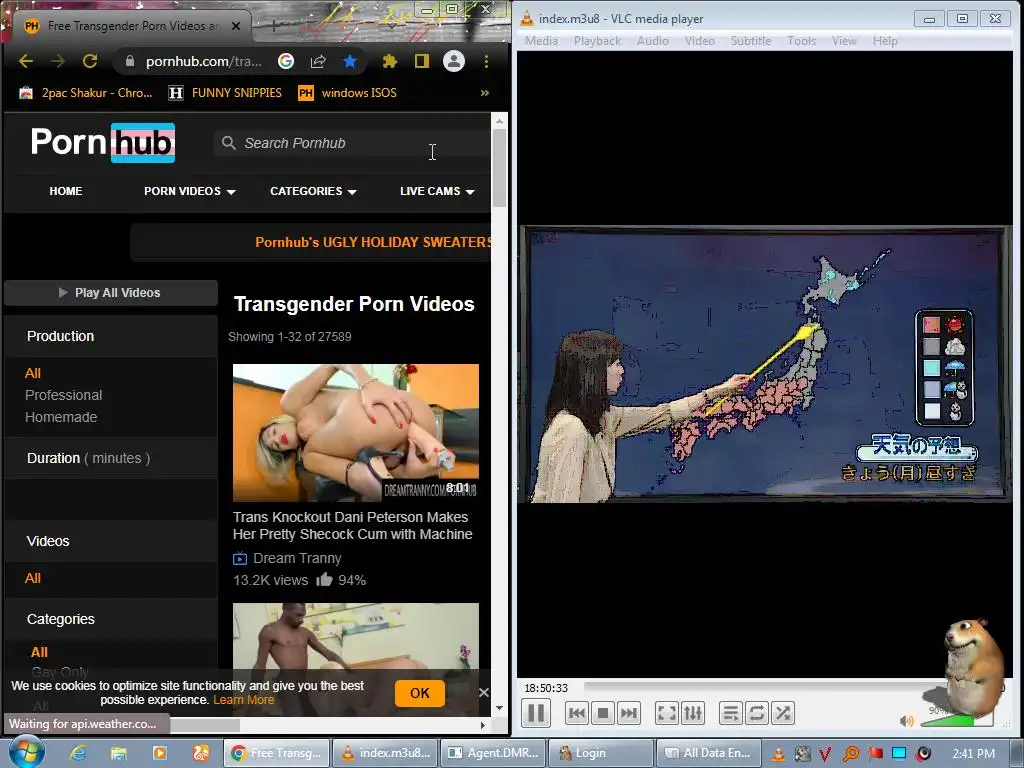1024x768 pixels.
Task: Open Chrome profile avatar
Action: (x=454, y=61)
